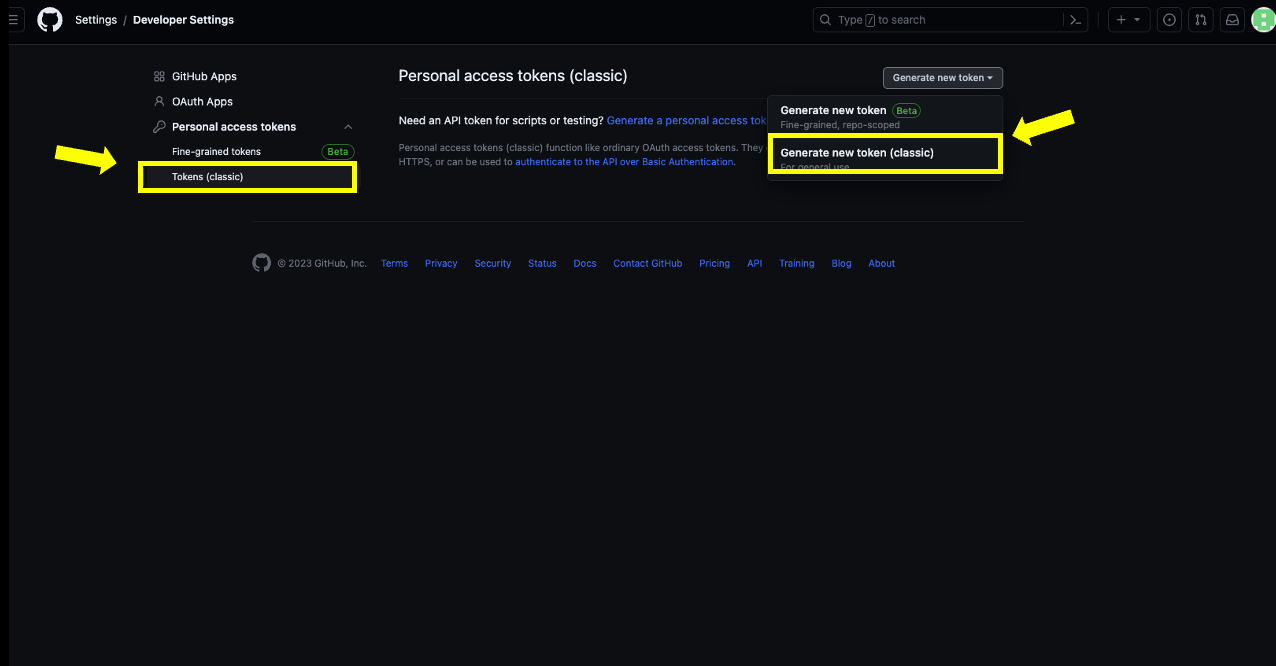Open Fine-grained tokens in sidebar
The width and height of the screenshot is (1276, 666).
[x=216, y=152]
